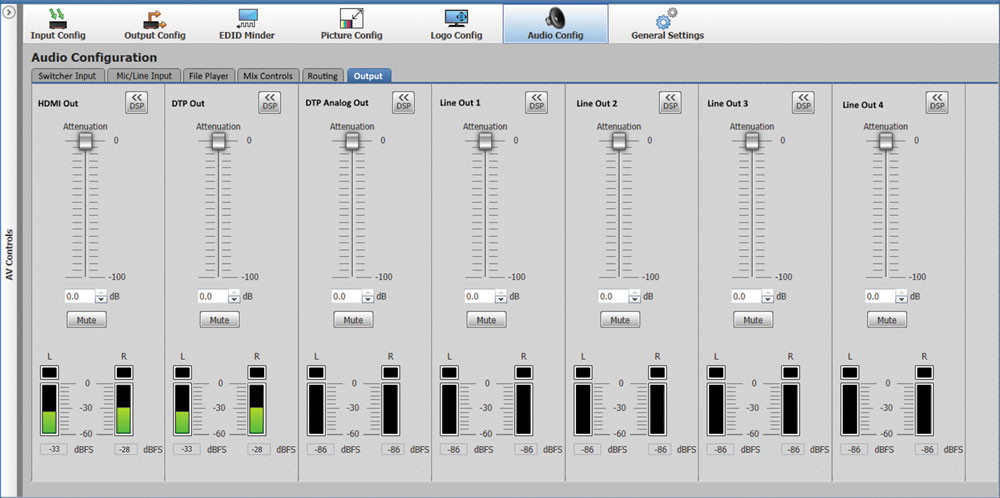
Task: Mute the HDMI Out channel
Action: [86, 320]
